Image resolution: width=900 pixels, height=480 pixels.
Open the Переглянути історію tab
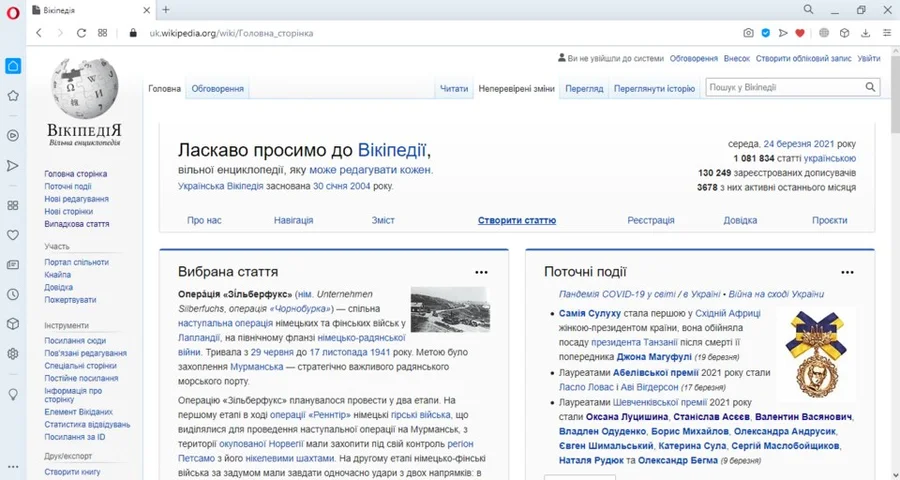click(x=654, y=89)
